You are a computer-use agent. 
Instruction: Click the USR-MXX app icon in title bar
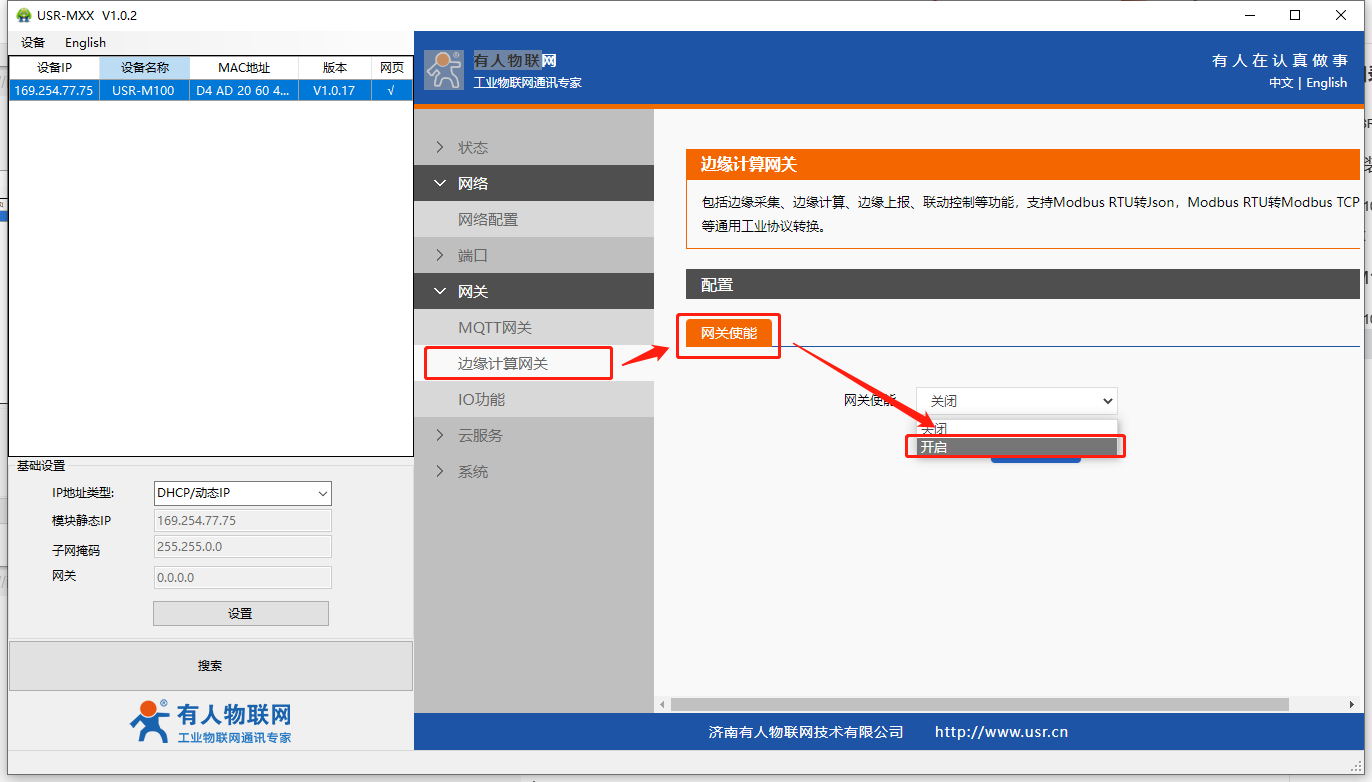23,15
